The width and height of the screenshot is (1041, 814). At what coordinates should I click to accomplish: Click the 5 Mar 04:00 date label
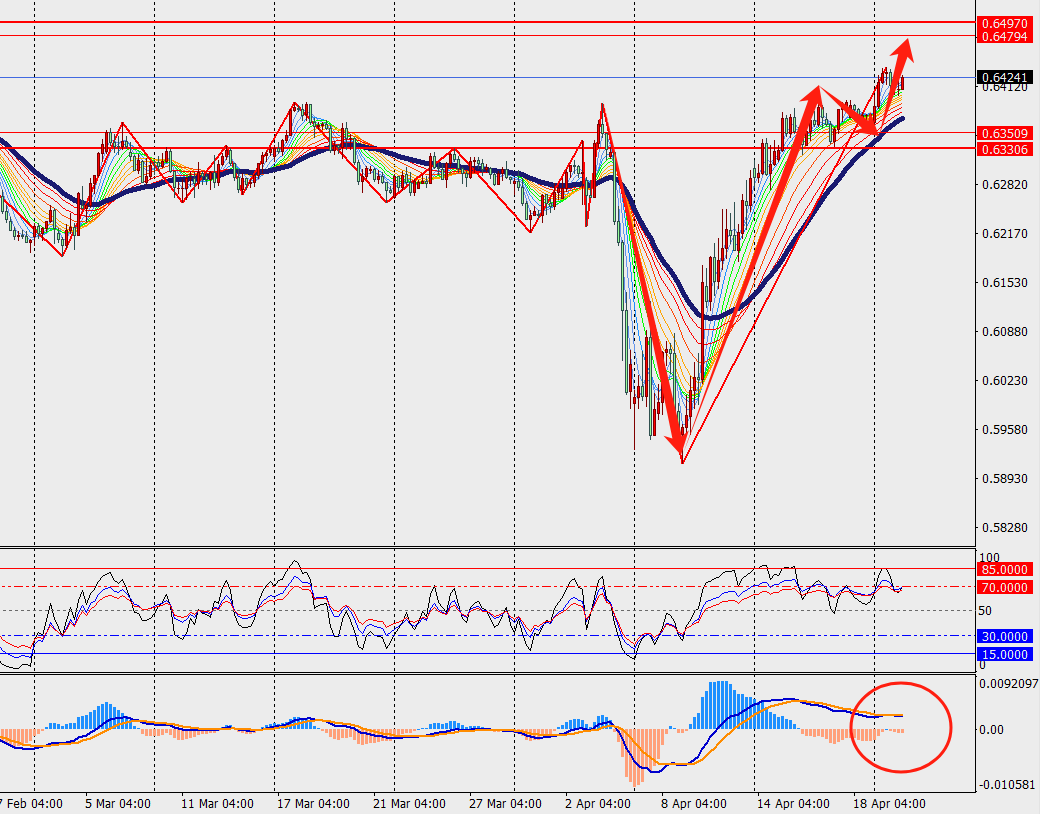[x=118, y=803]
